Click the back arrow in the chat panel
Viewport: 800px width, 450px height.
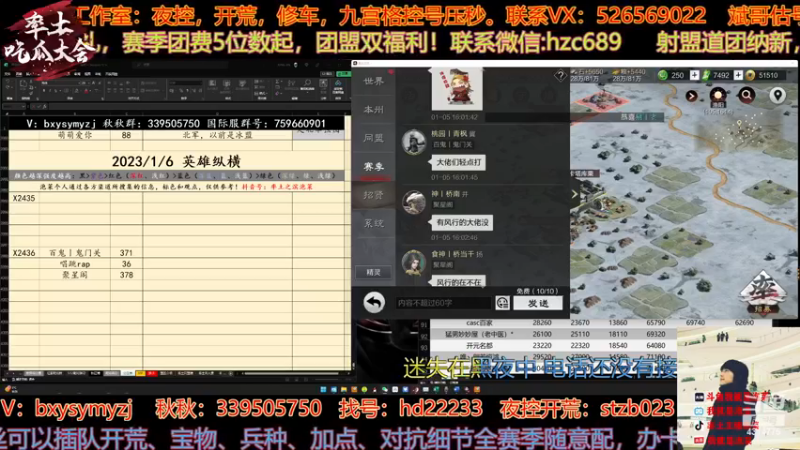[374, 303]
